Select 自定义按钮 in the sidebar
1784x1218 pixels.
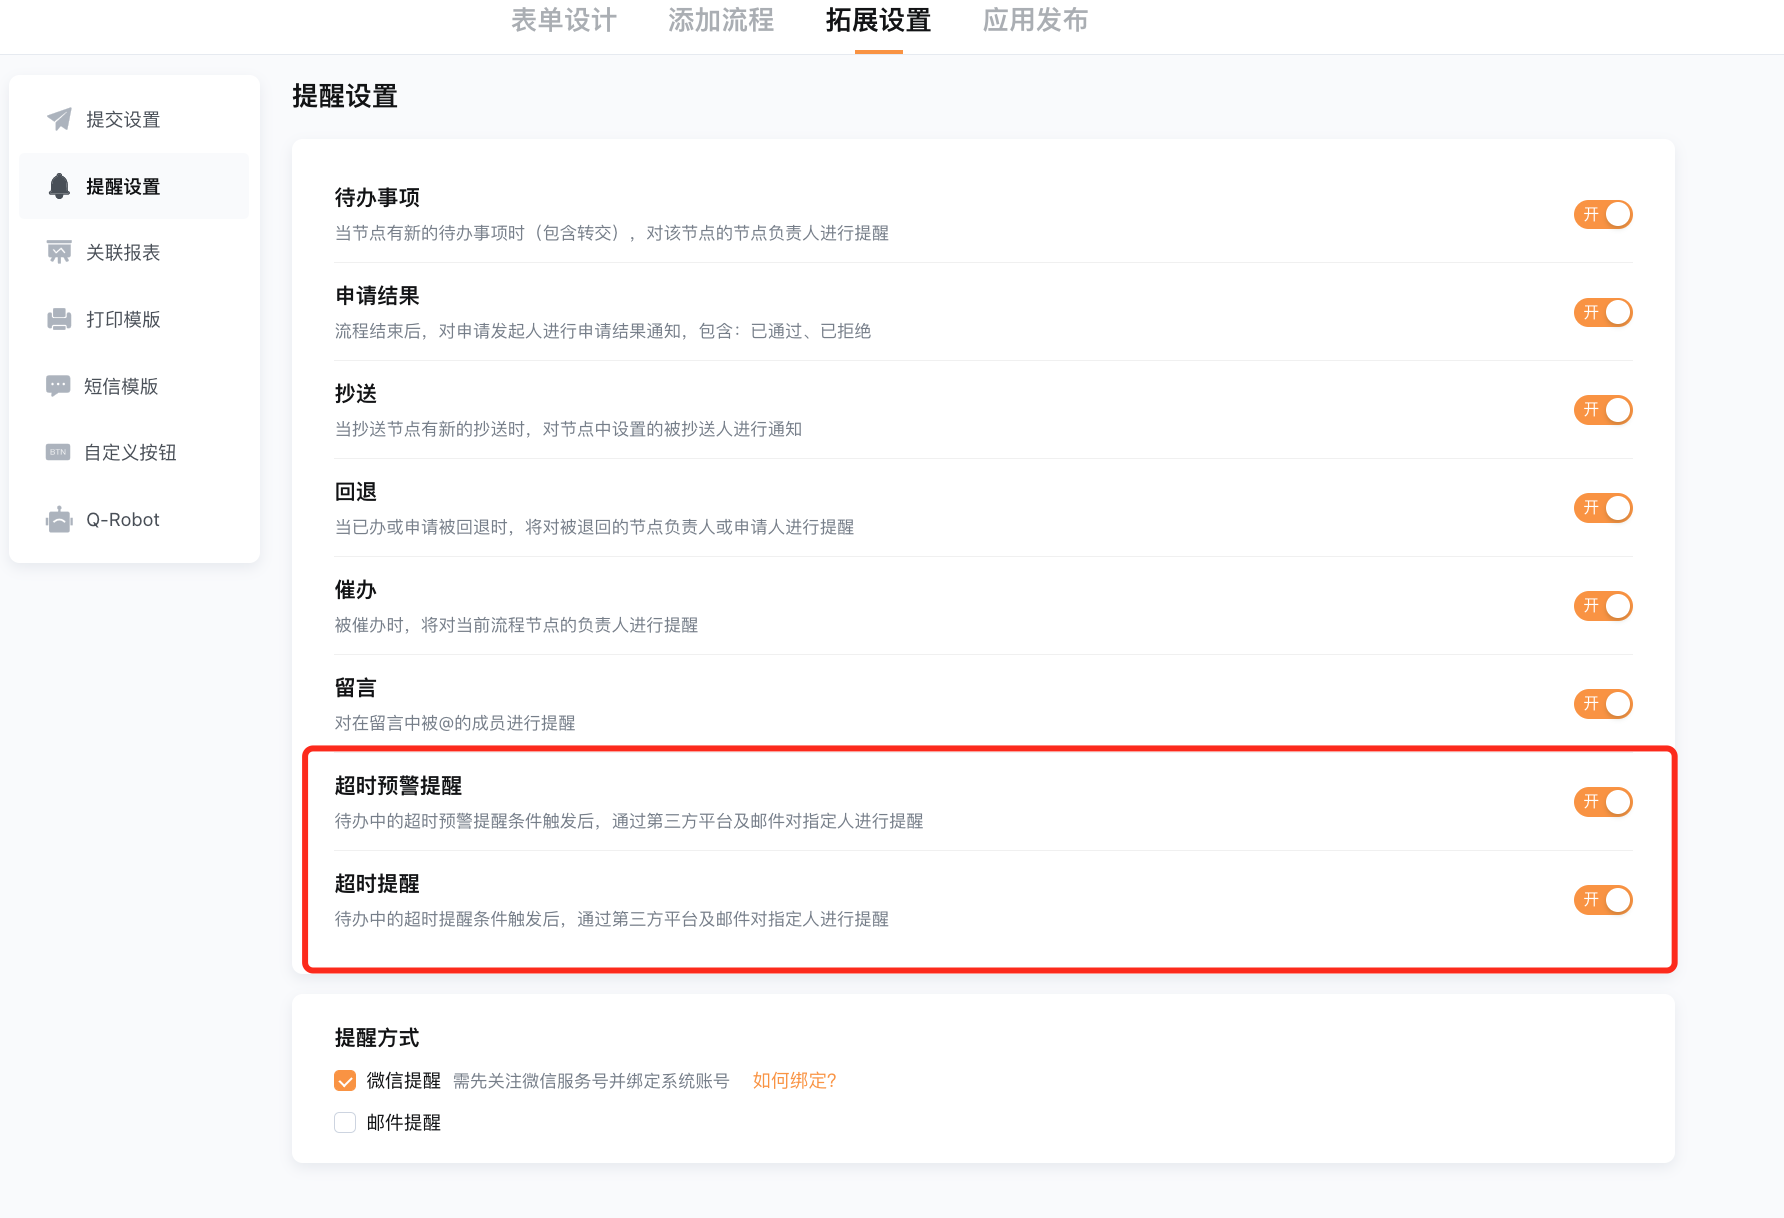point(134,452)
